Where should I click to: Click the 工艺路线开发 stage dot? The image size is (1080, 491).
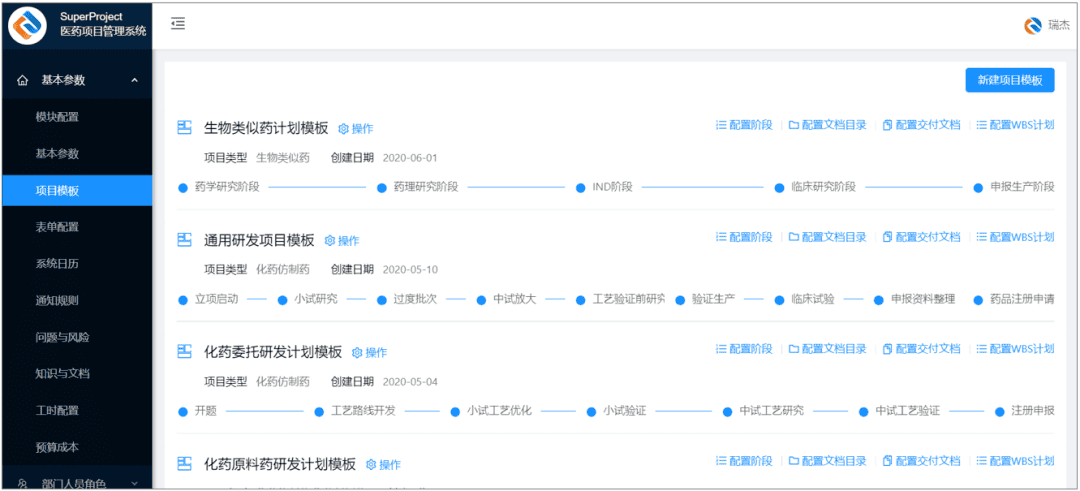pyautogui.click(x=319, y=412)
